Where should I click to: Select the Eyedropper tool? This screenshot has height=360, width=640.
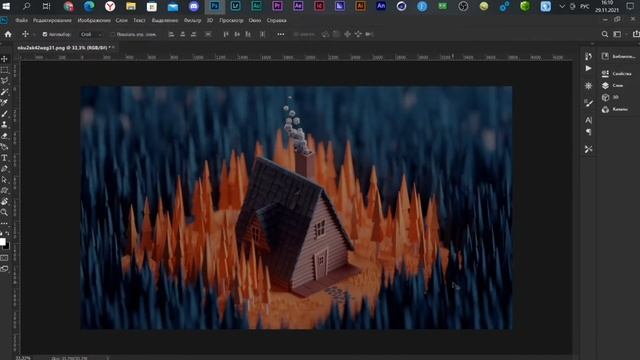4,103
